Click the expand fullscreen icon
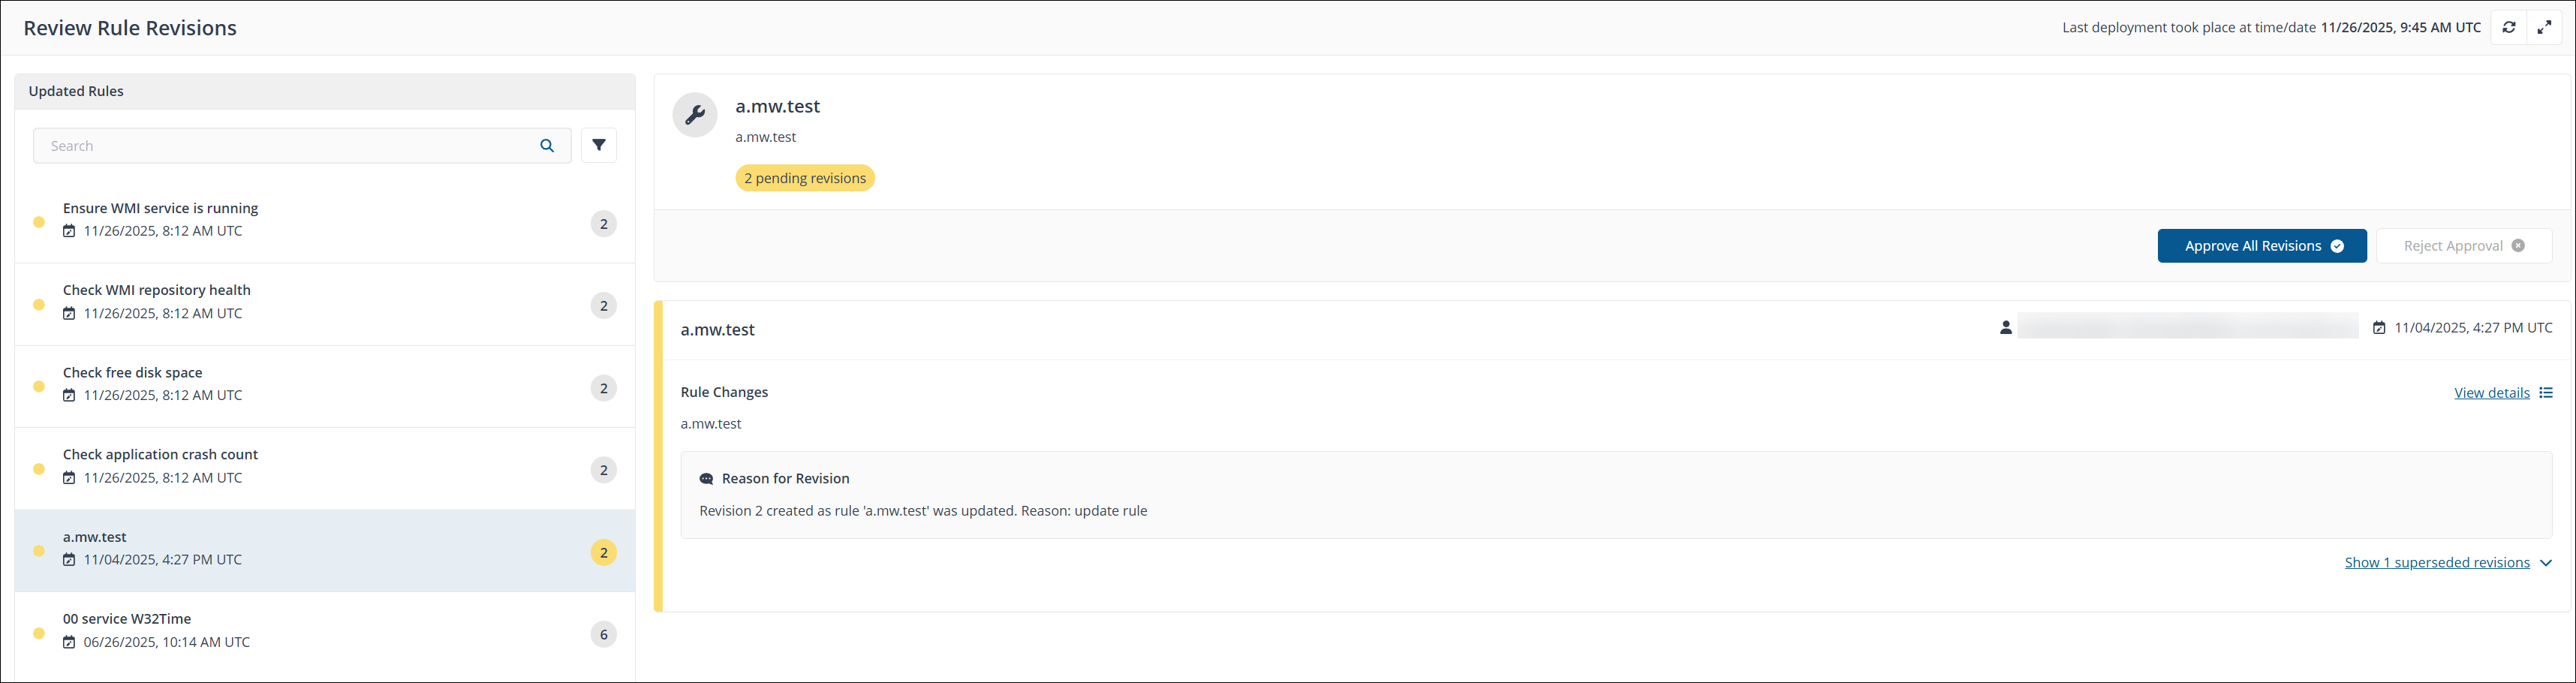 point(2544,28)
